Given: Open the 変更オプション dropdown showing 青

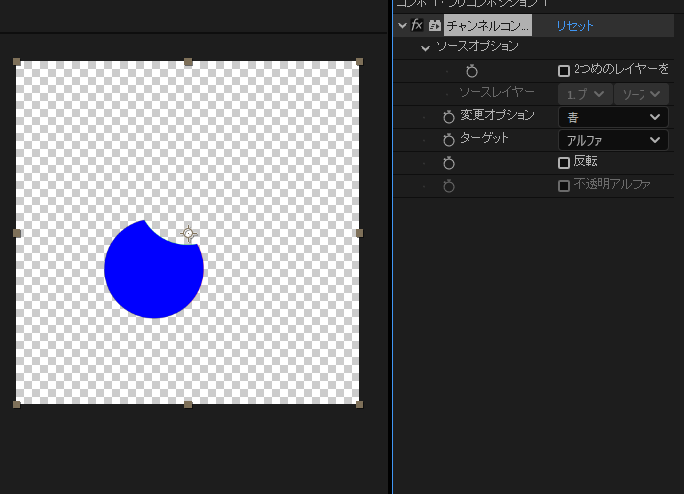Looking at the screenshot, I should coord(612,117).
